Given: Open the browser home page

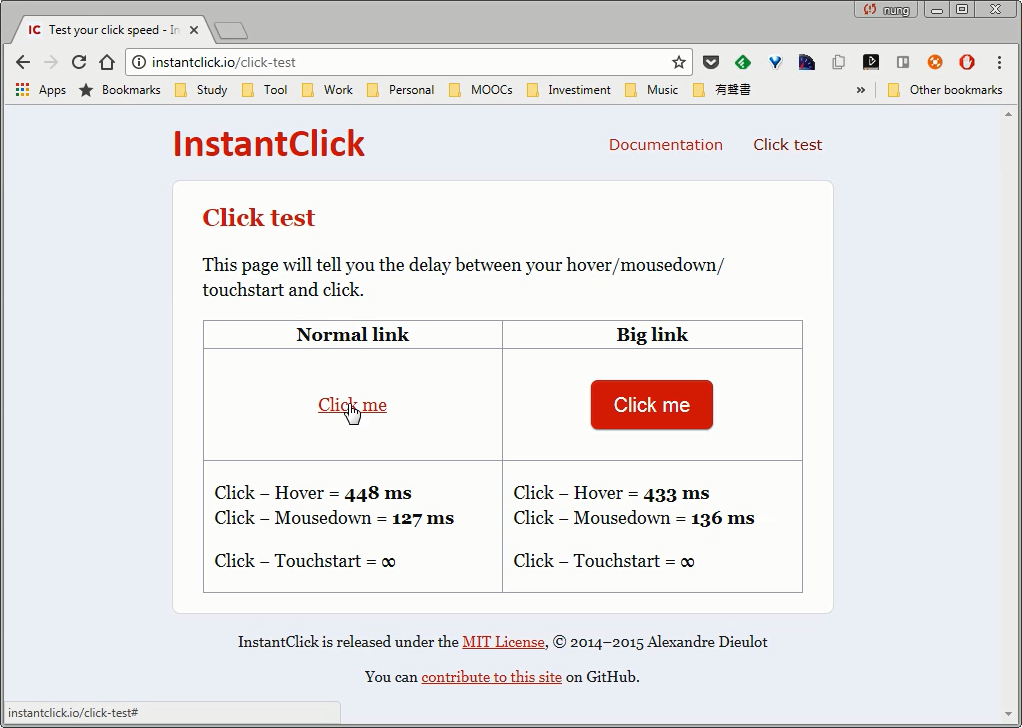Looking at the screenshot, I should point(107,63).
